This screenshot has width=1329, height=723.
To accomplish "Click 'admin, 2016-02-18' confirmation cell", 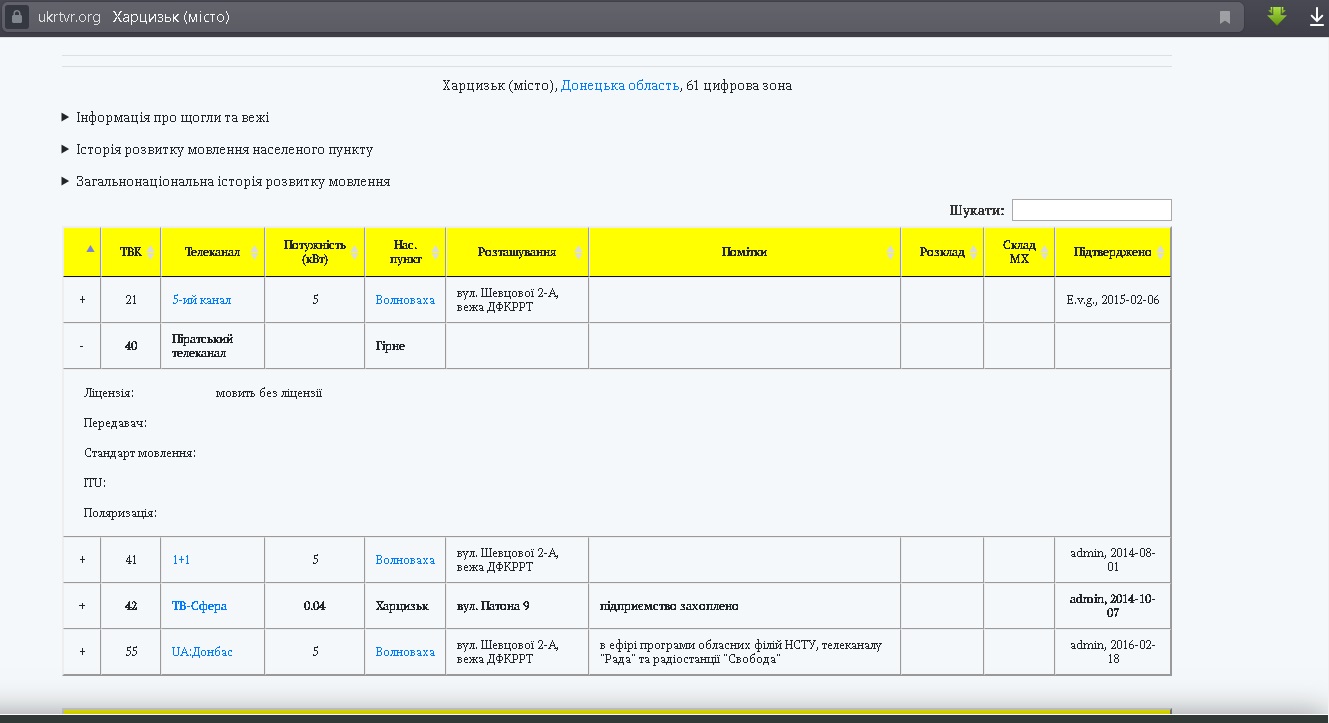I will click(x=1112, y=652).
